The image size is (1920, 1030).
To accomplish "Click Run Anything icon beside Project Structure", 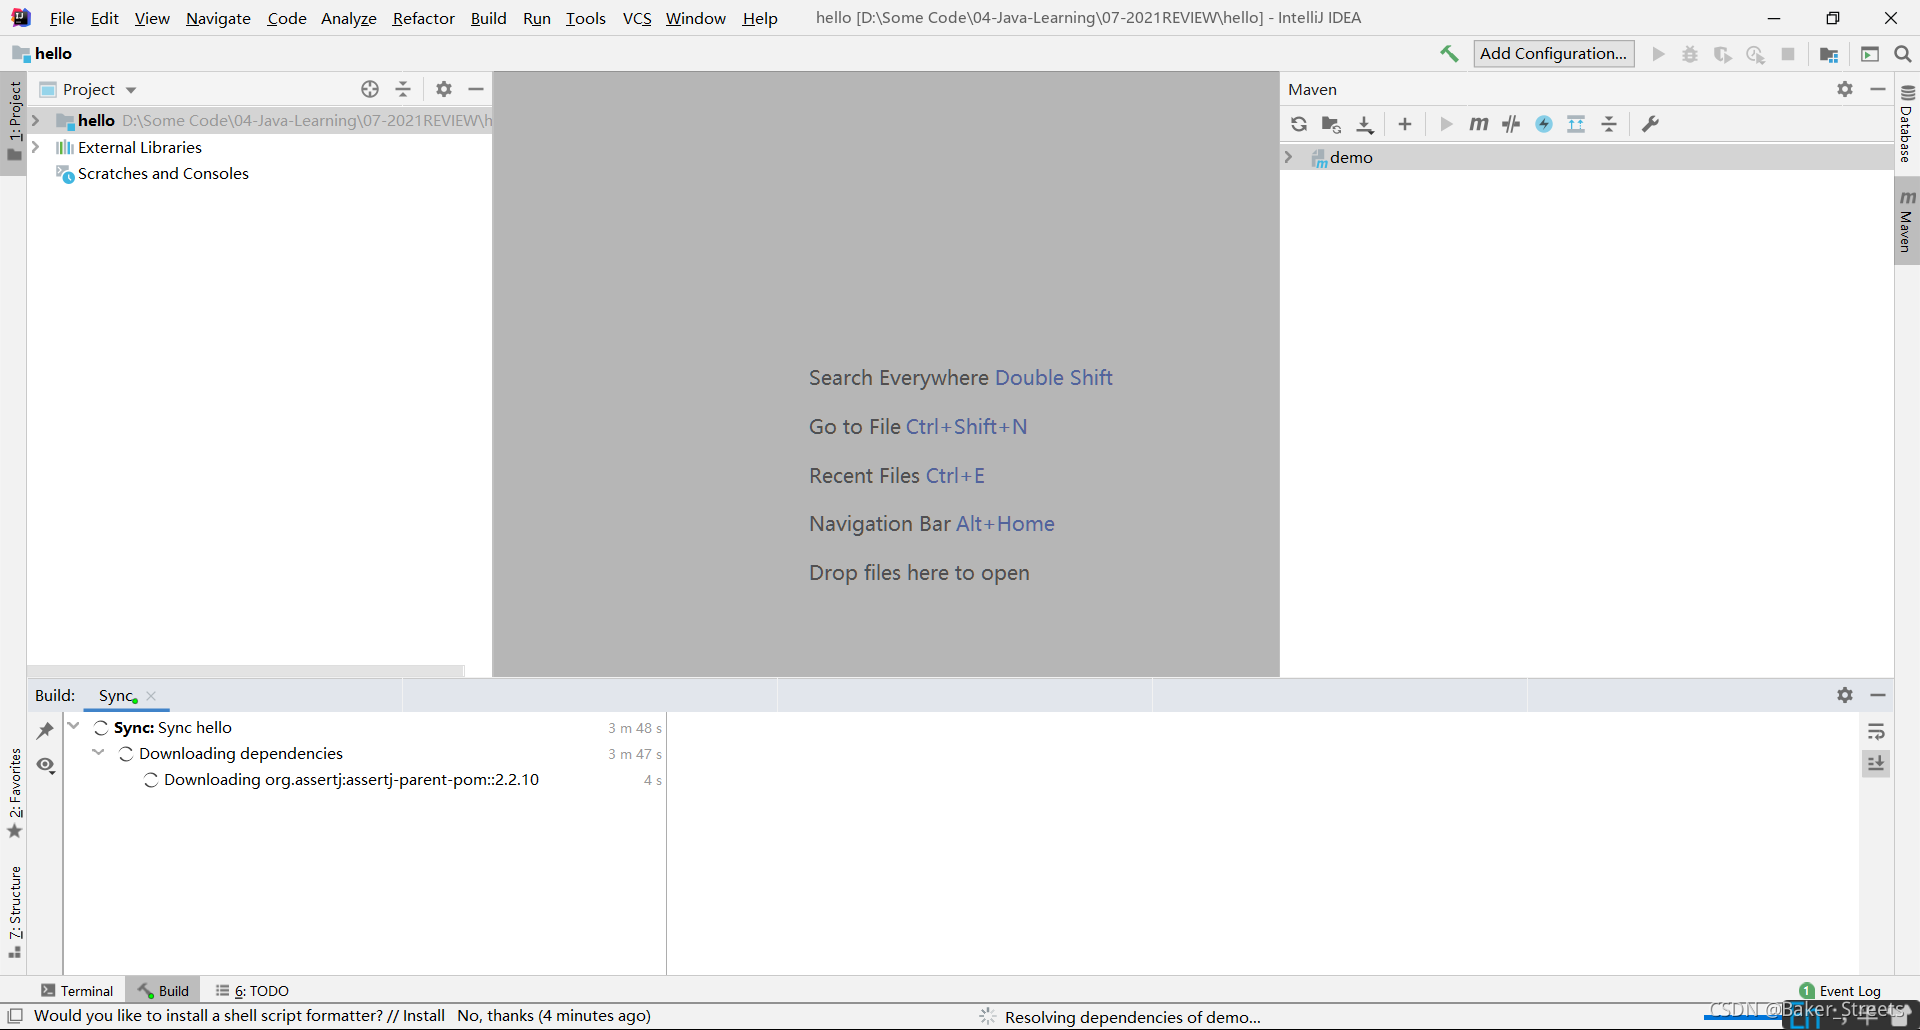I will click(1870, 54).
